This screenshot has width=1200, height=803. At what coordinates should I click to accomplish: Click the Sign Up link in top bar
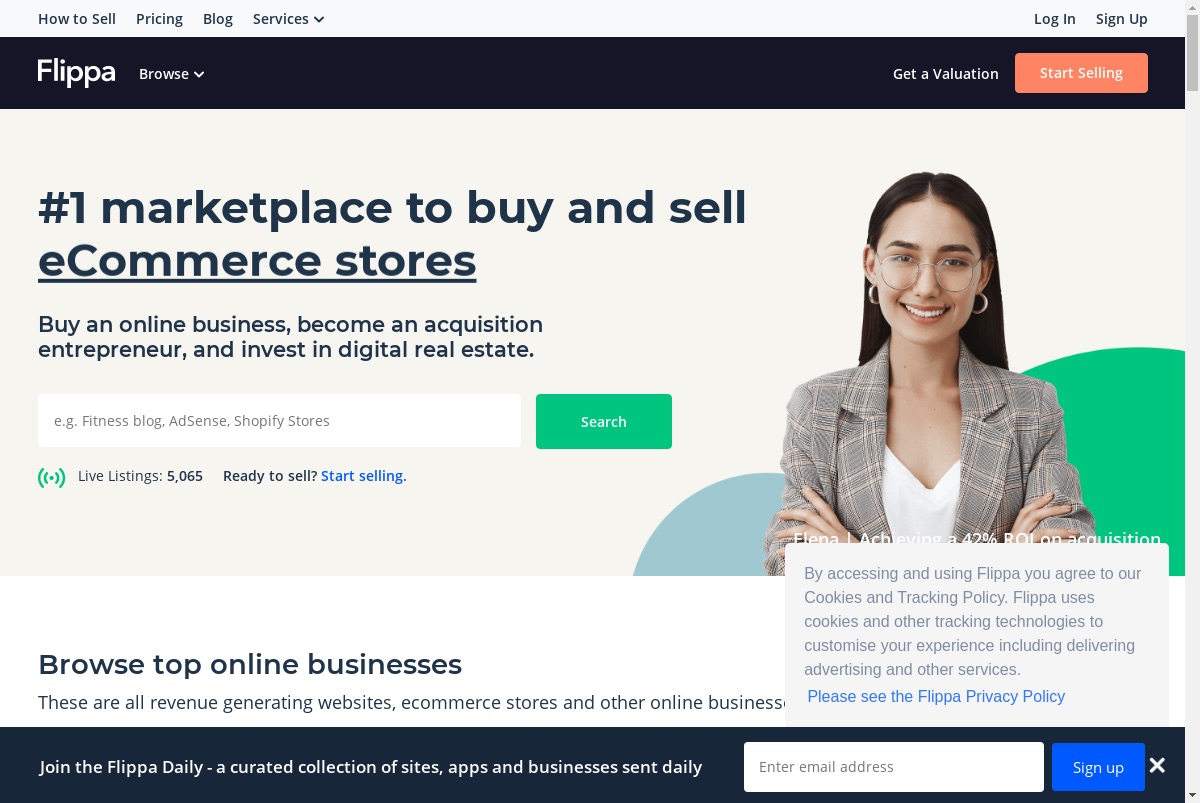pyautogui.click(x=1122, y=19)
